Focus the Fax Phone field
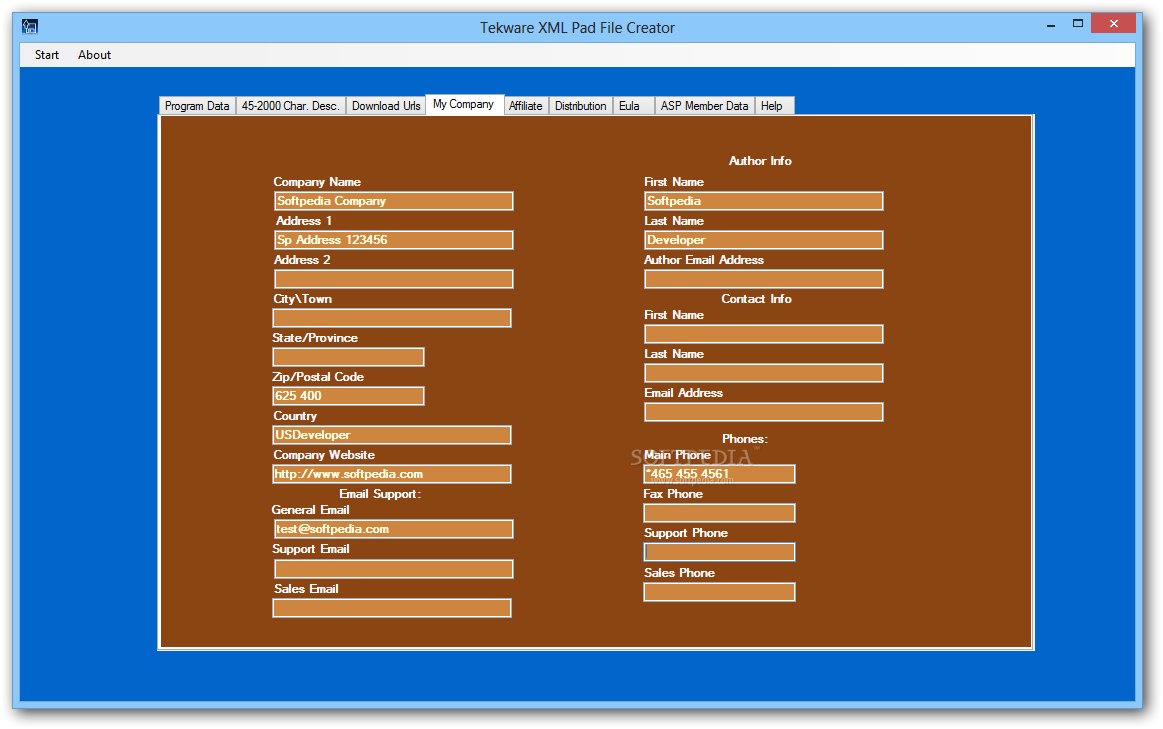The height and width of the screenshot is (729, 1163). [719, 513]
